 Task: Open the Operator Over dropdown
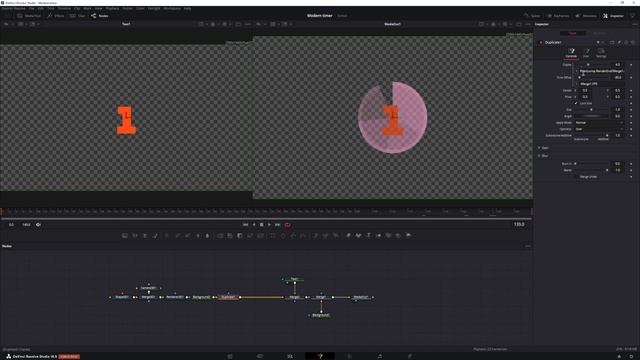[x=599, y=129]
